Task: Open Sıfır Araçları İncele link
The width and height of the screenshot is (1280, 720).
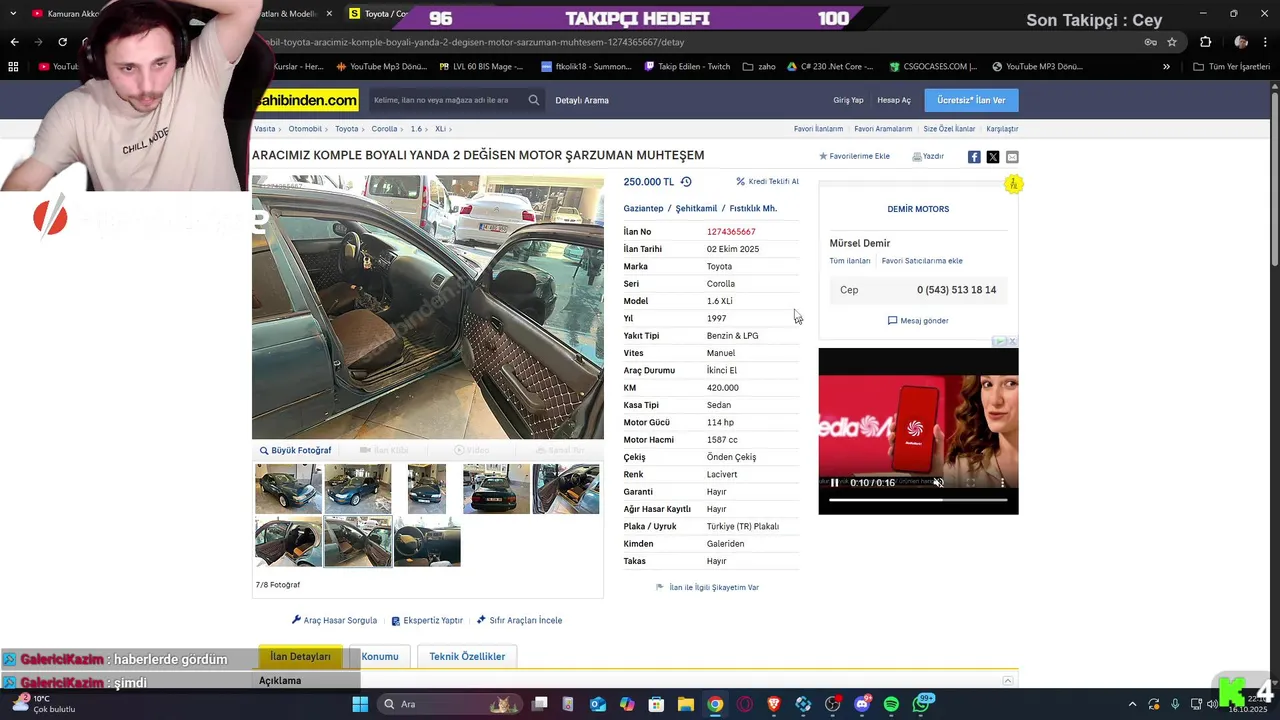Action: 520,620
